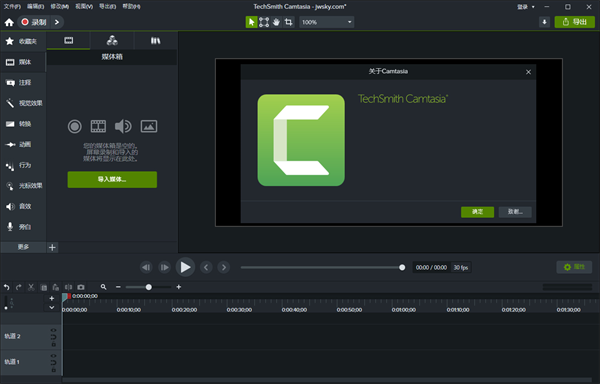Open the 属性 properties panel button
The height and width of the screenshot is (384, 600).
point(574,267)
